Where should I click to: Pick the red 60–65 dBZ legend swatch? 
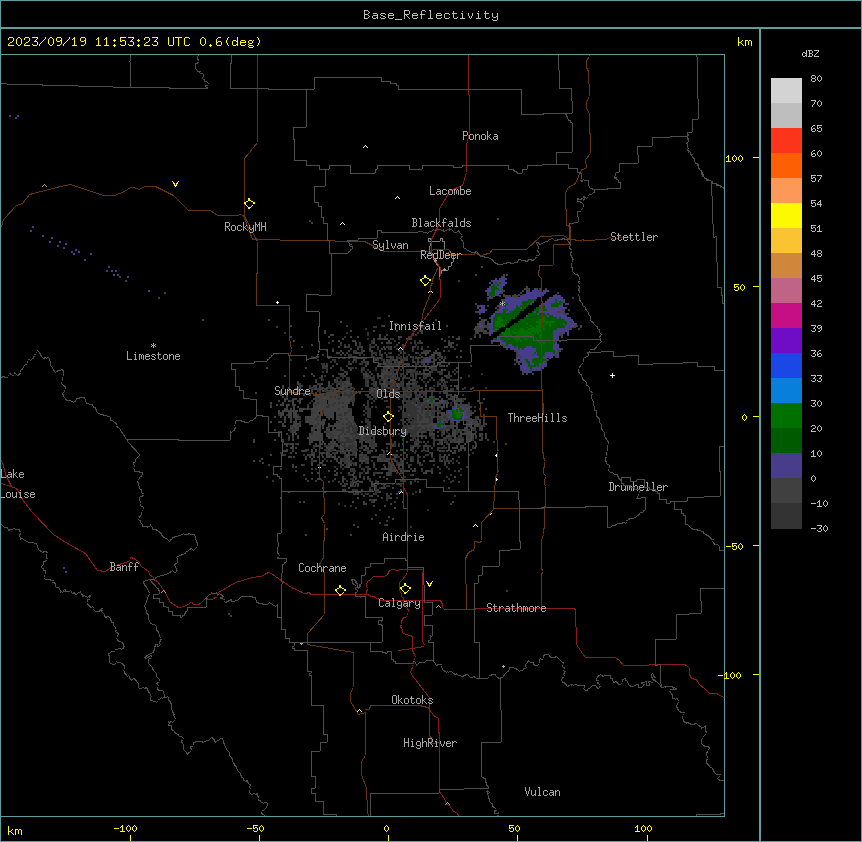(x=786, y=141)
